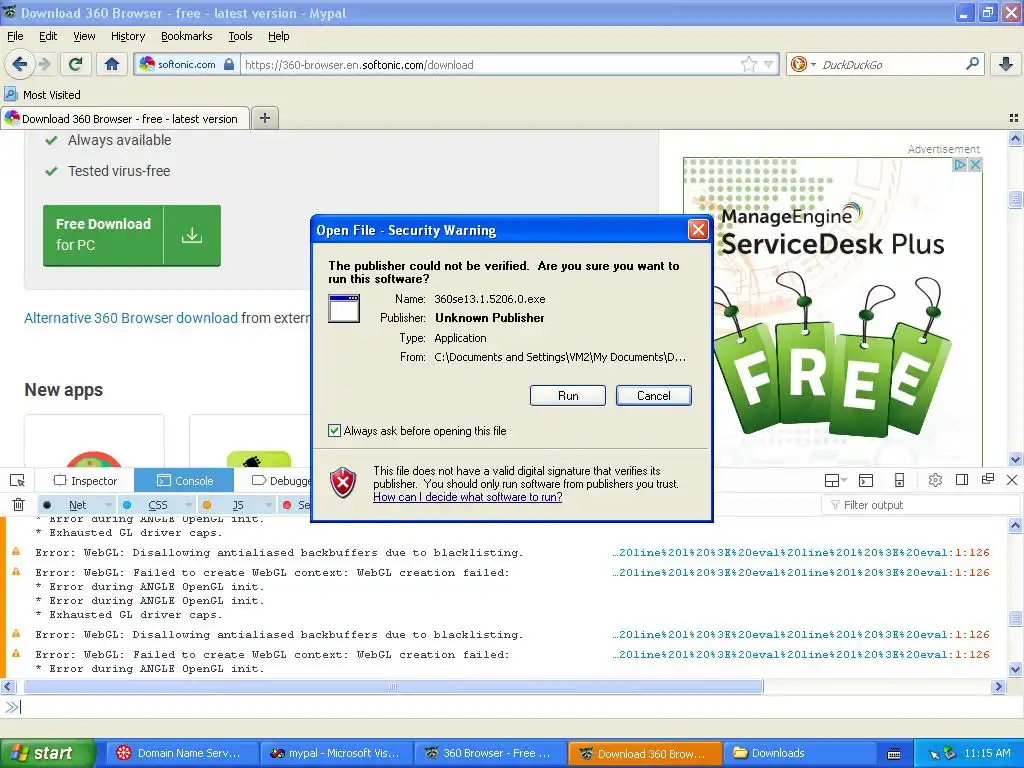The image size is (1024, 768).
Task: Open the History menu
Action: [x=127, y=36]
